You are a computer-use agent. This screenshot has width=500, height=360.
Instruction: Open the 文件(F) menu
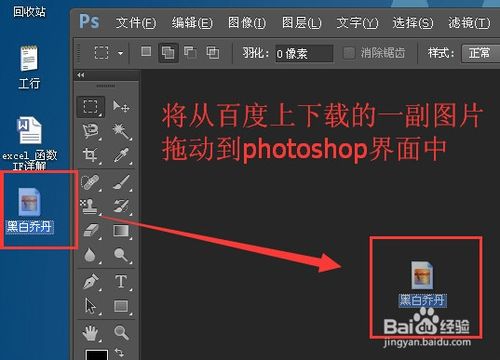click(136, 23)
